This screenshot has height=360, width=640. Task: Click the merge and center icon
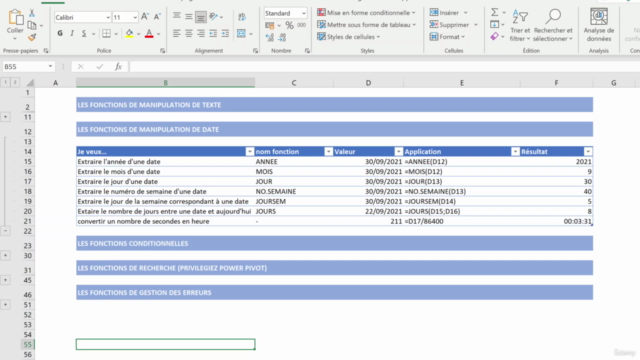(x=241, y=33)
